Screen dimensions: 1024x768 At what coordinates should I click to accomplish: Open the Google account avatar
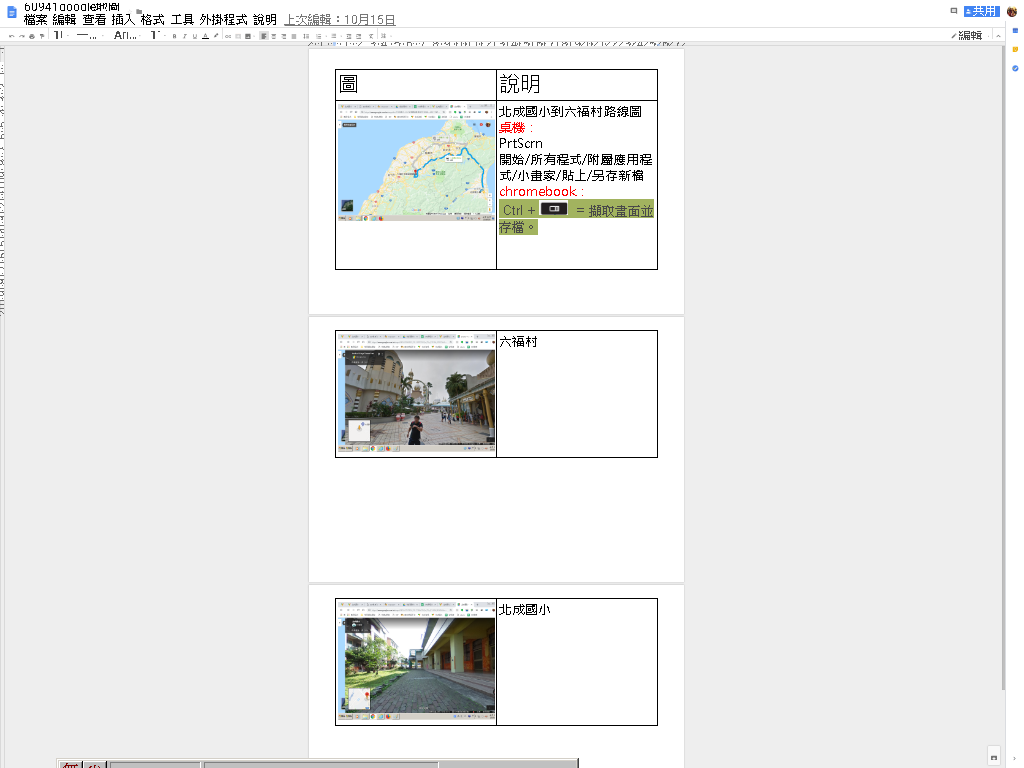[1012, 11]
